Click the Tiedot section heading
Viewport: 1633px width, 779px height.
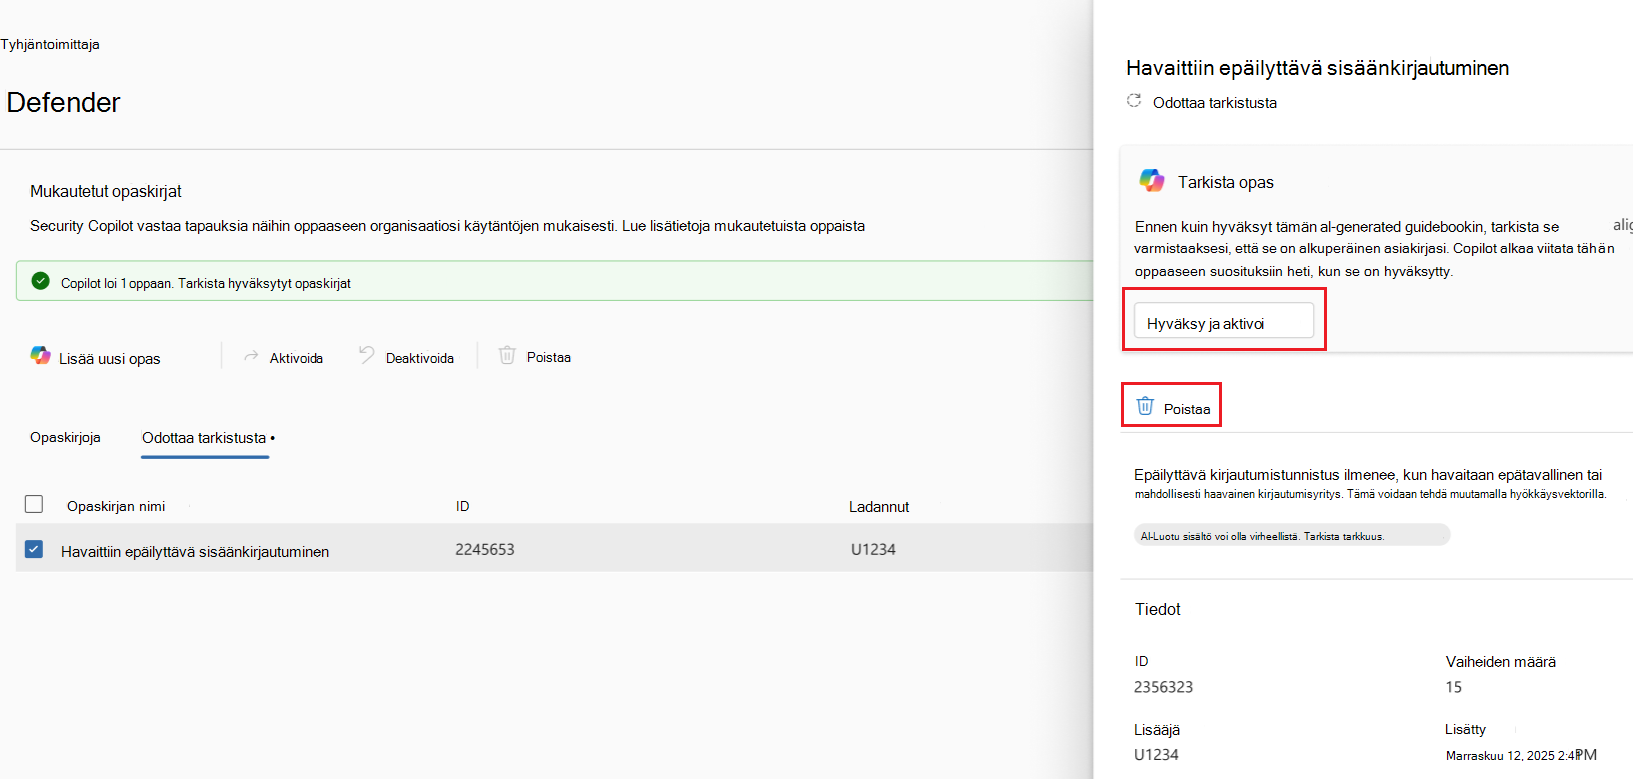tap(1158, 609)
